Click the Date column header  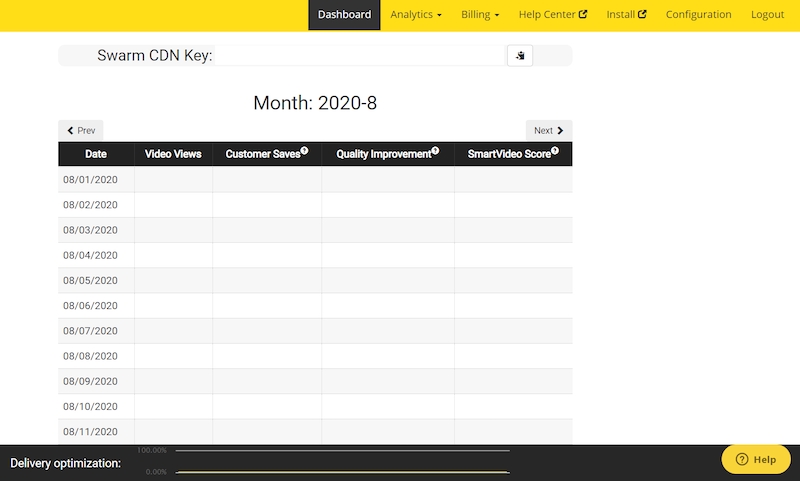coord(96,154)
